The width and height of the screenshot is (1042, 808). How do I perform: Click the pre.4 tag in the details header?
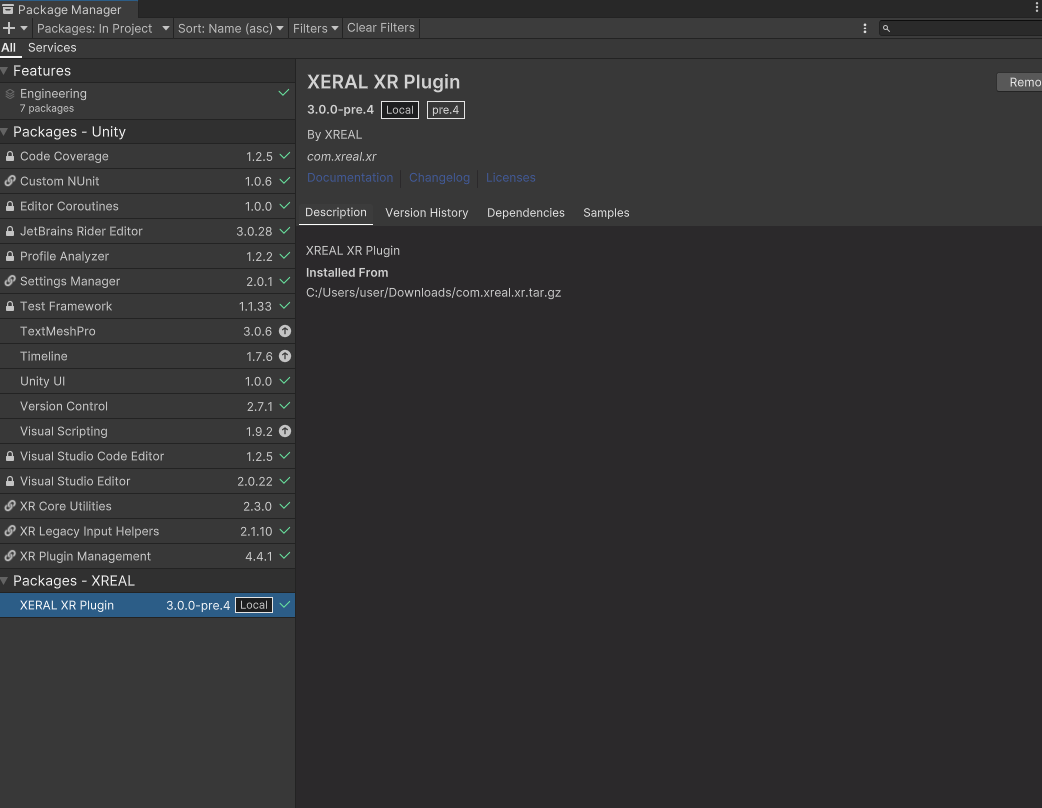click(446, 110)
